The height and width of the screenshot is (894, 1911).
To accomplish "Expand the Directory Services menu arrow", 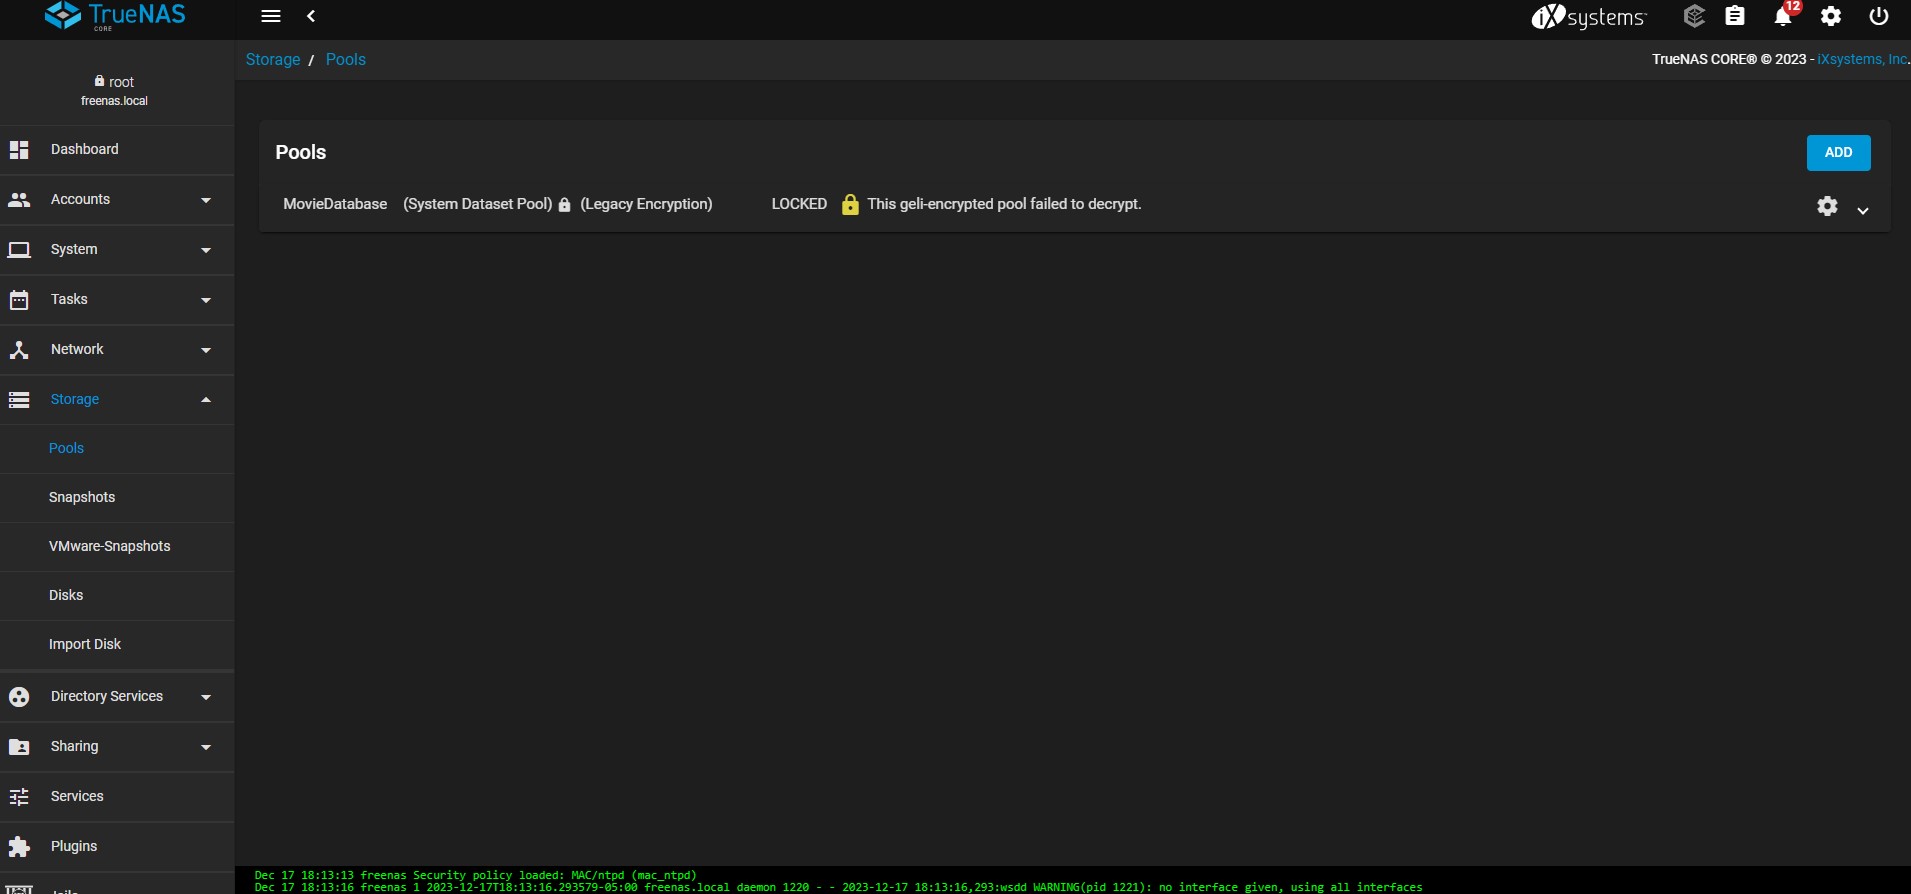I will pos(206,697).
